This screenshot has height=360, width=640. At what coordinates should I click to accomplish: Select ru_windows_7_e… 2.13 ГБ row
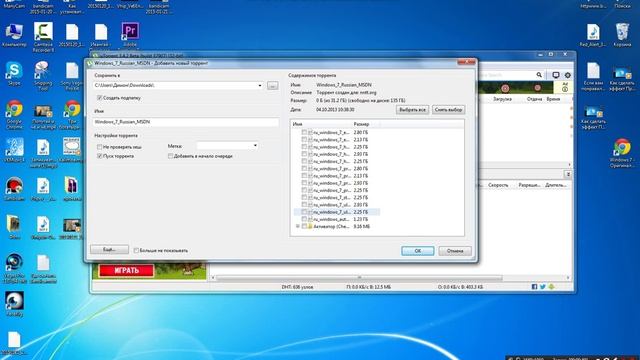click(337, 140)
